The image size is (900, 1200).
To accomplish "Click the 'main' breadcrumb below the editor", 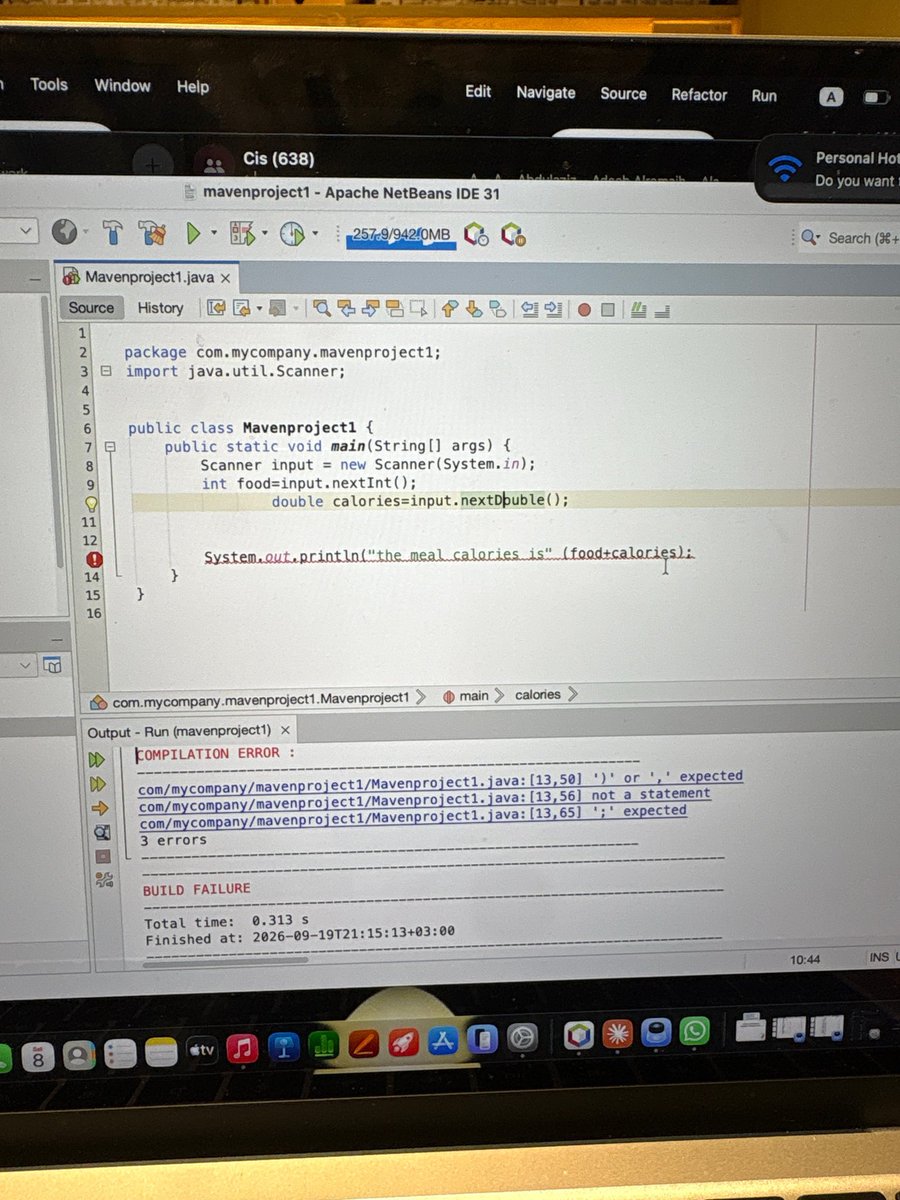I will pos(467,696).
